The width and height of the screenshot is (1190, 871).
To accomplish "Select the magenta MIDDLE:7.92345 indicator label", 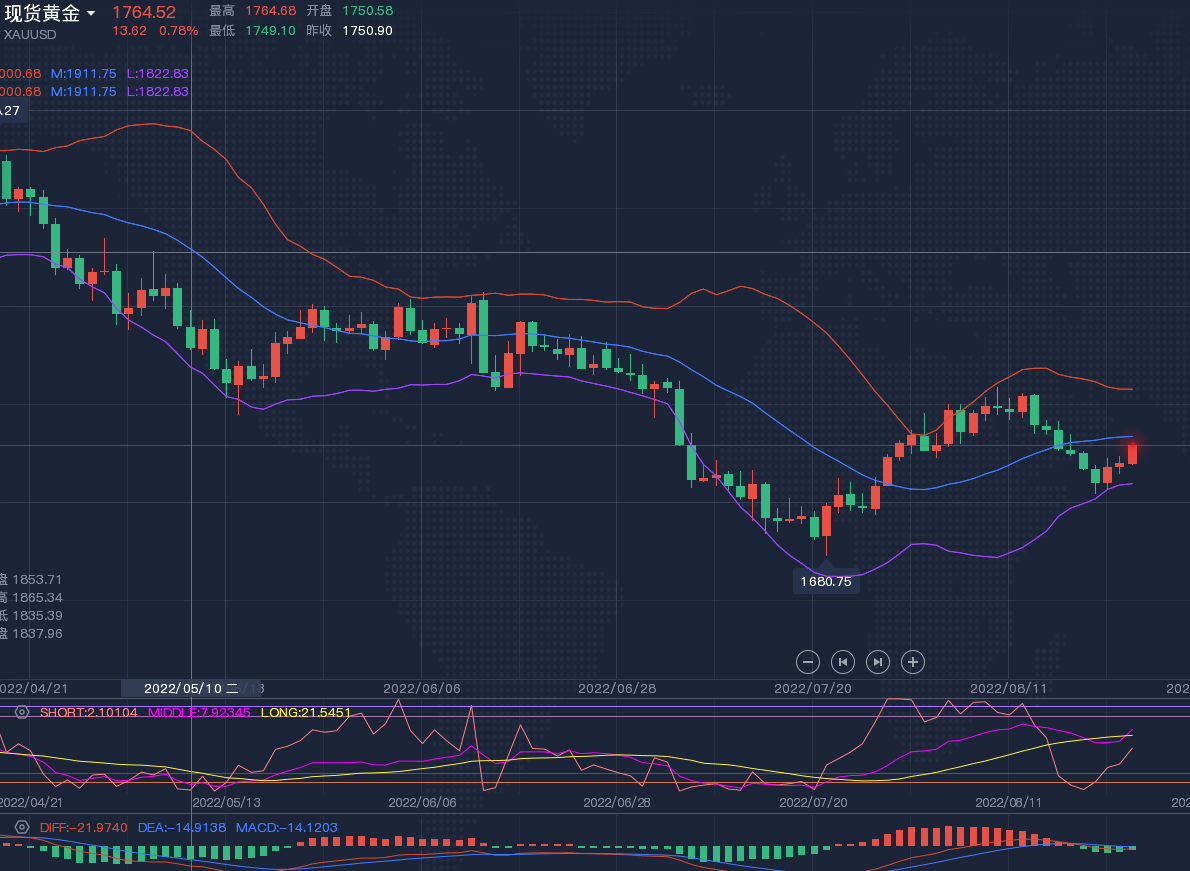I will (199, 712).
